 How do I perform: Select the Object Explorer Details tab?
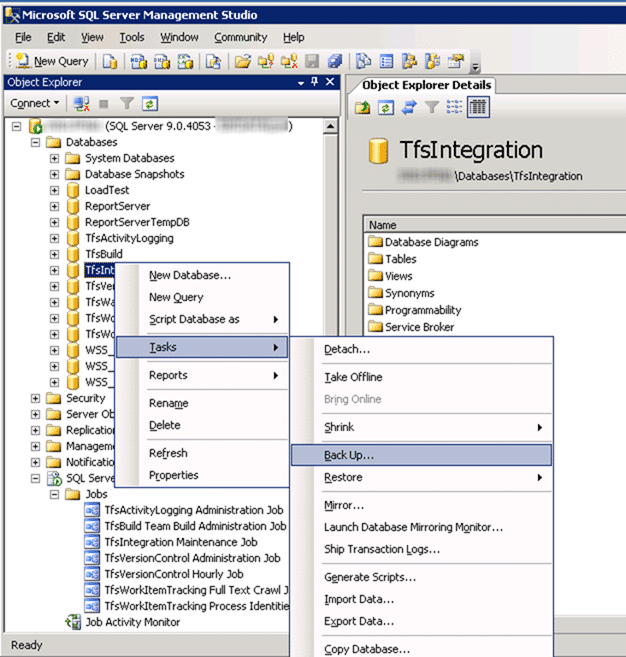coord(426,85)
